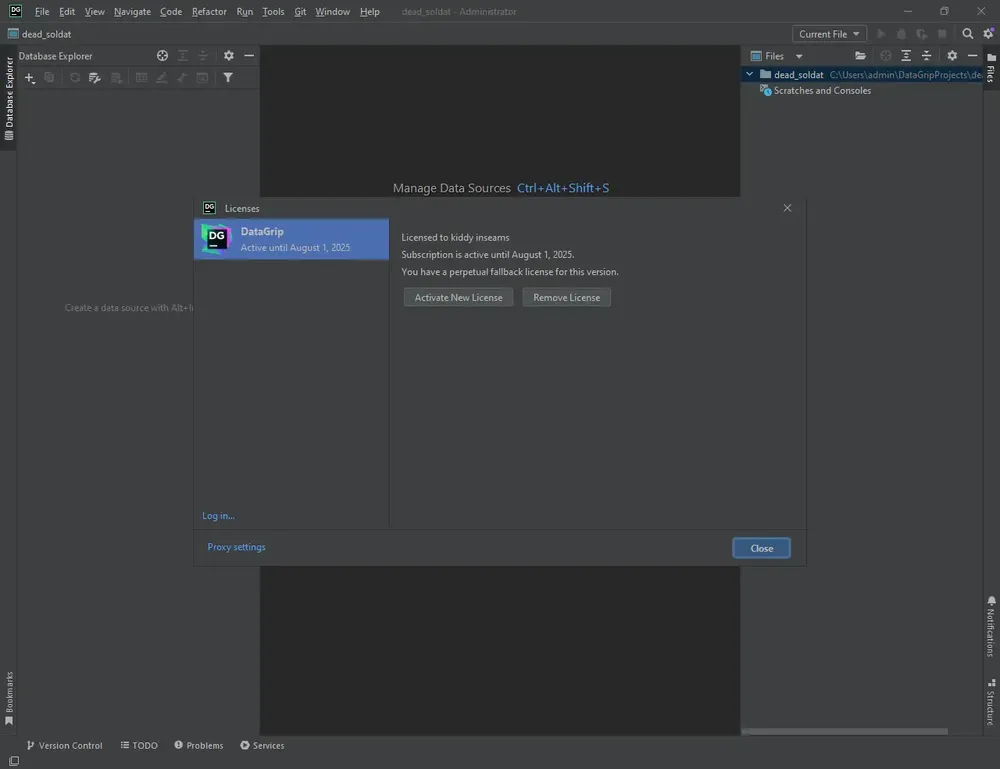
Task: Click the Remove License button
Action: (566, 297)
